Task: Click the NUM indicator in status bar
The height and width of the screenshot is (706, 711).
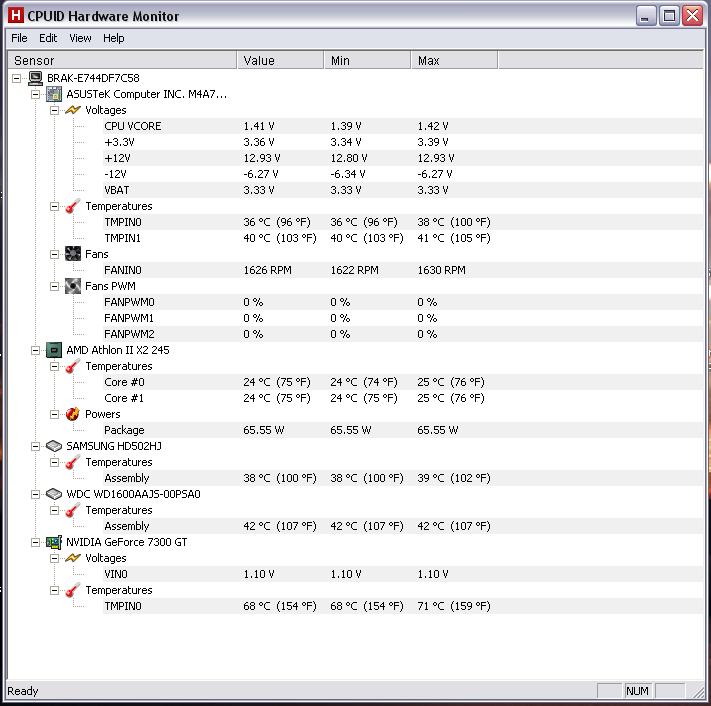Action: pos(637,691)
